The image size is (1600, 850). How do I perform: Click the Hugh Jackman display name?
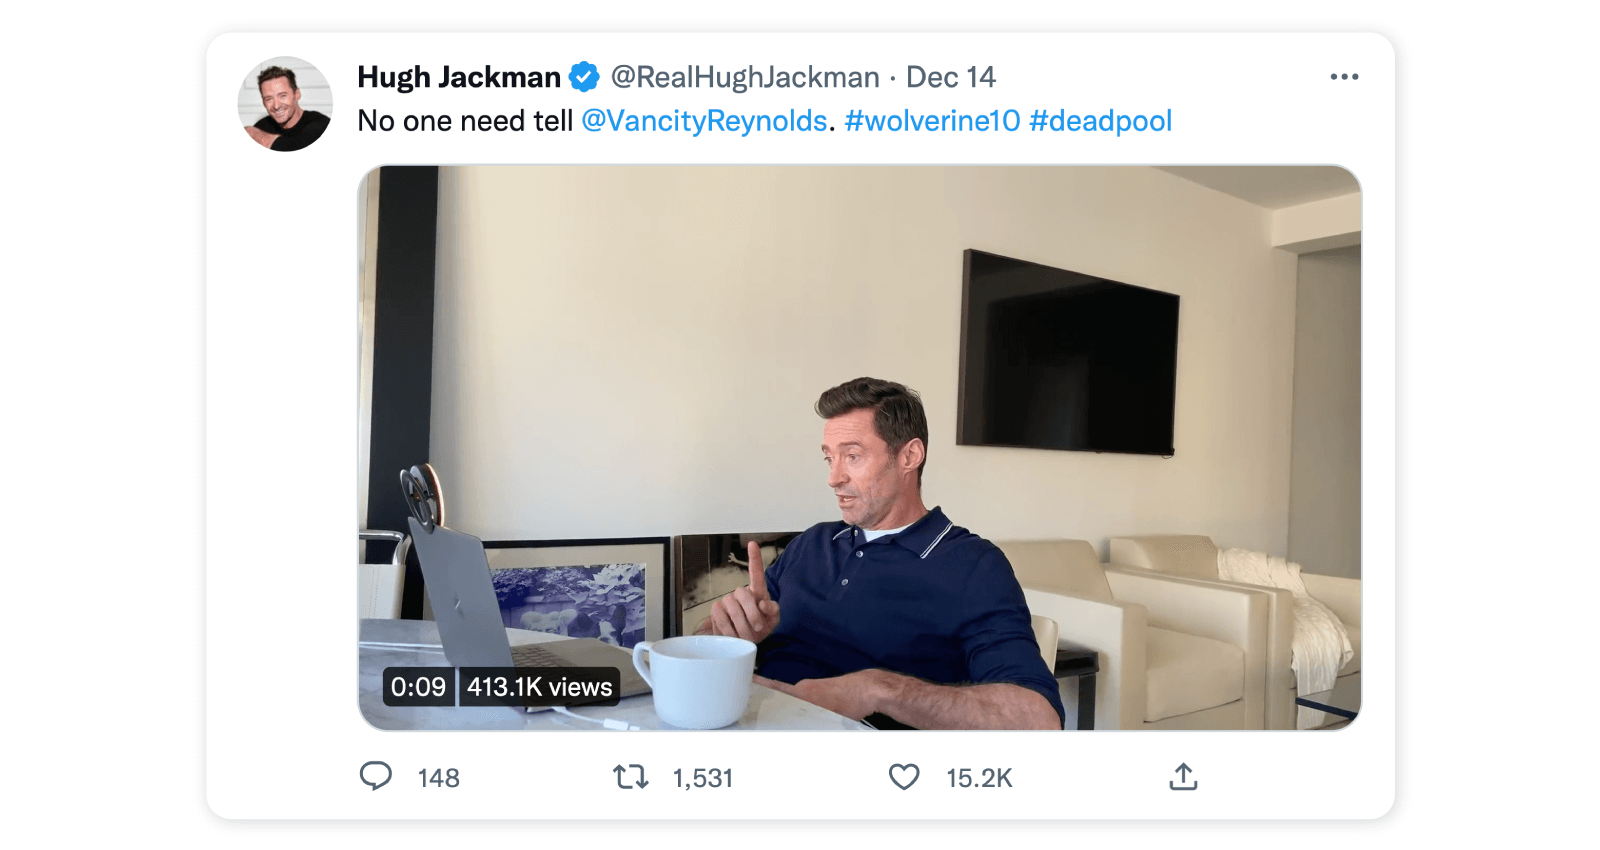coord(459,77)
